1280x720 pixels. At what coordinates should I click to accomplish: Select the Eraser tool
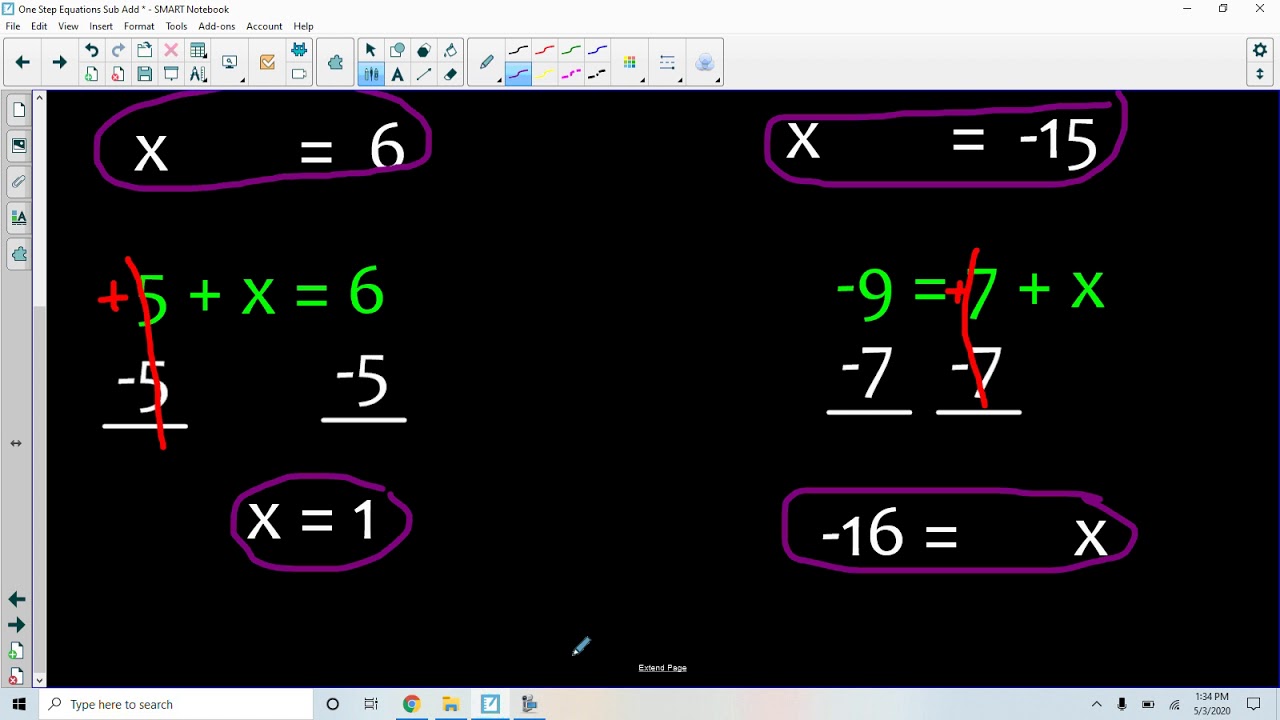[x=451, y=74]
